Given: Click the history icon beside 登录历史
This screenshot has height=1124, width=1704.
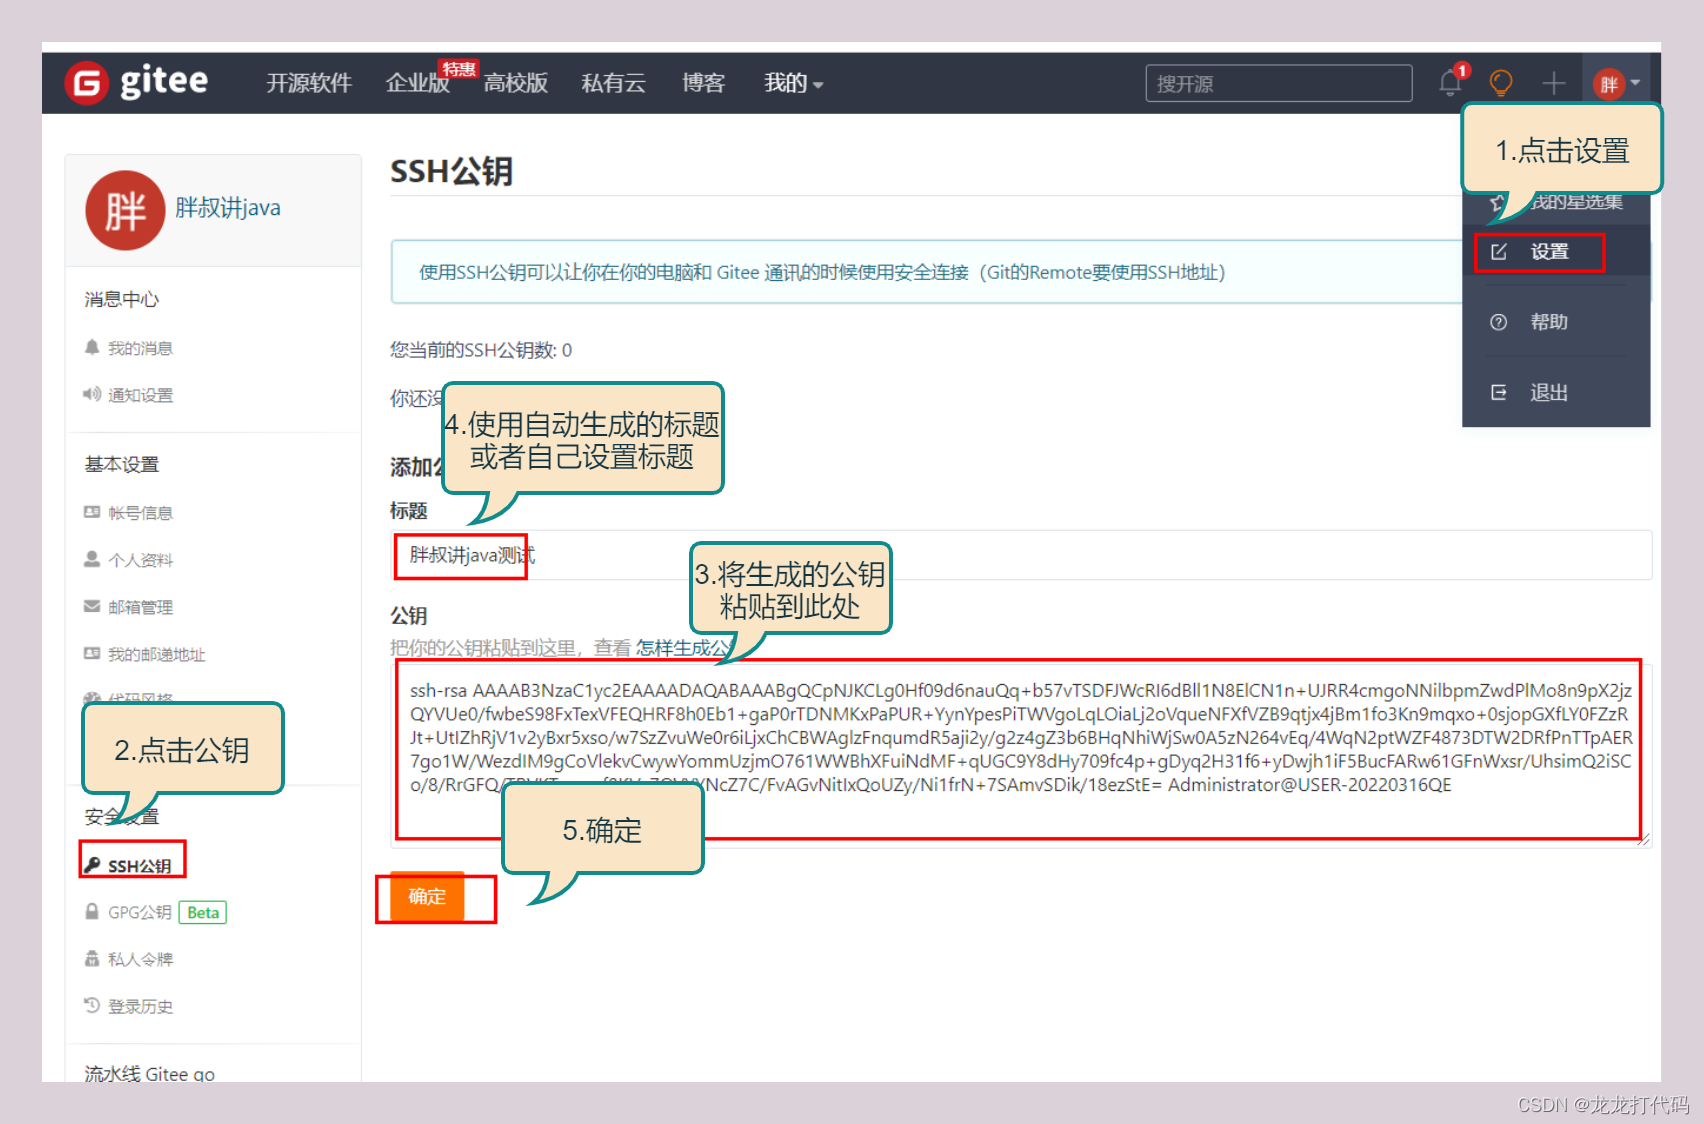Looking at the screenshot, I should pyautogui.click(x=92, y=1005).
